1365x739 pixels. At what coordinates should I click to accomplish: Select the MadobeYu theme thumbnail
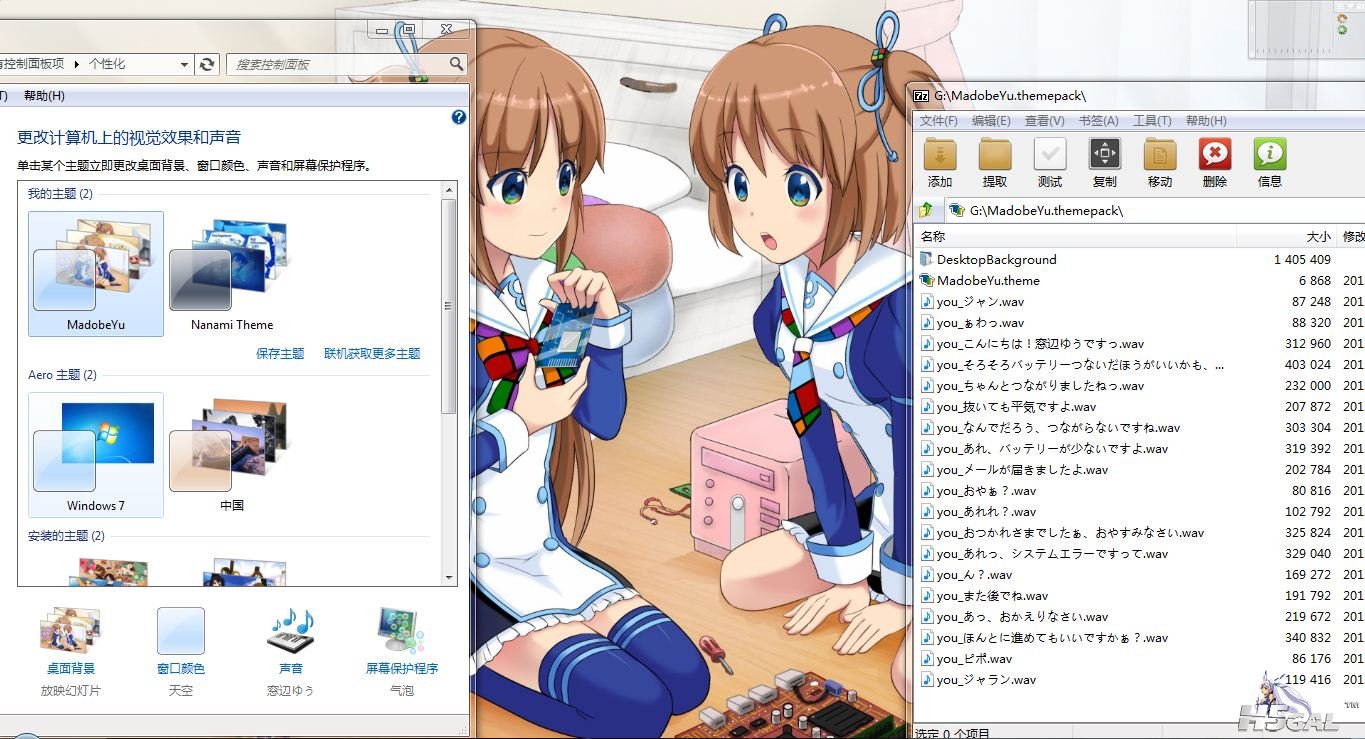[96, 274]
